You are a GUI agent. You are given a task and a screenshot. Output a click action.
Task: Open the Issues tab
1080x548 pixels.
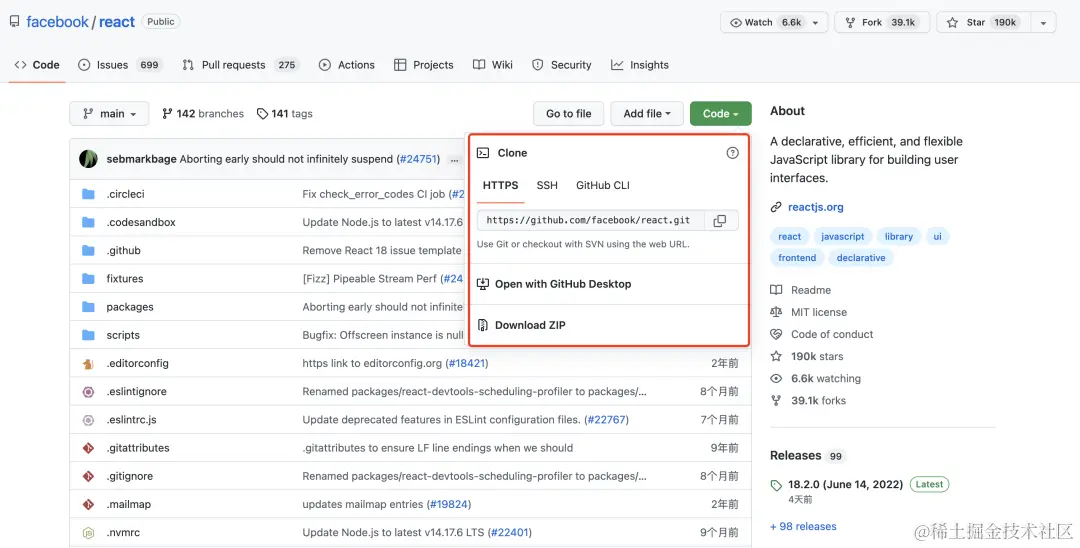tap(121, 65)
